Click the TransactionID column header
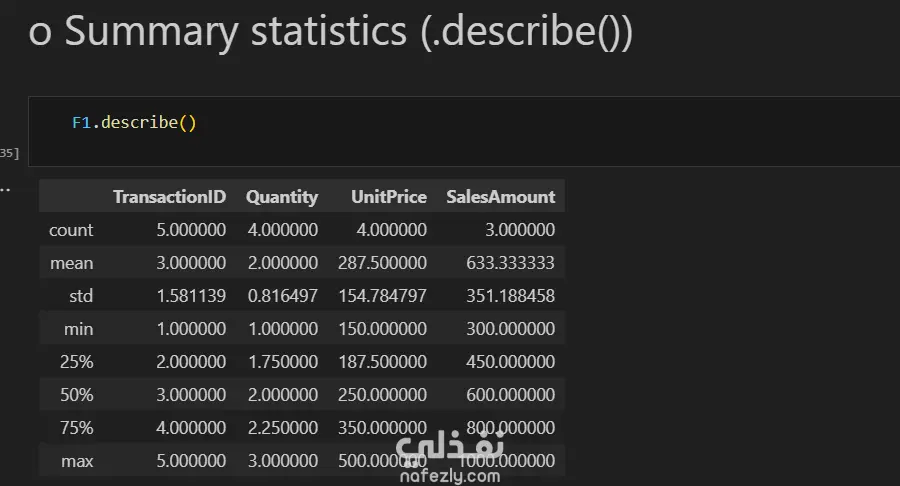Image resolution: width=900 pixels, height=486 pixels. [x=169, y=197]
